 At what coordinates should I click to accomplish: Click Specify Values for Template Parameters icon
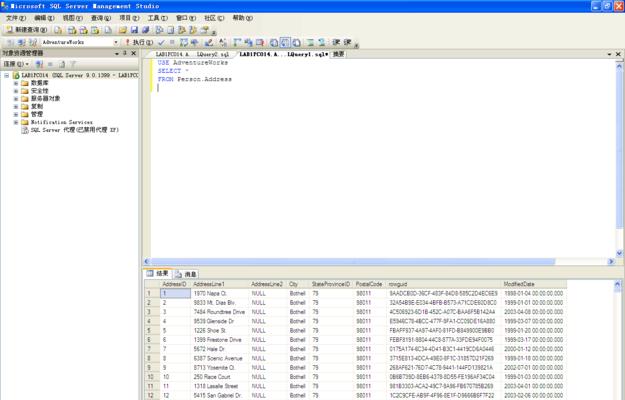click(x=223, y=42)
